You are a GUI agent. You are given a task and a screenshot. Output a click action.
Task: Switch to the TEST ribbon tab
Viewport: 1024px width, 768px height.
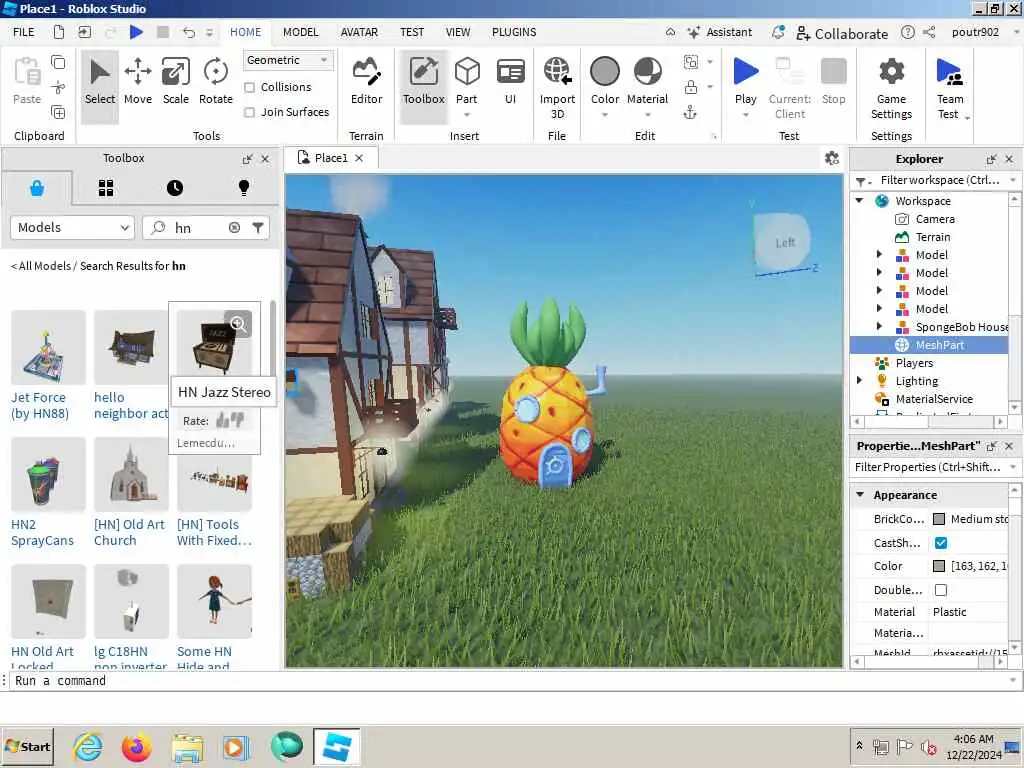(412, 32)
